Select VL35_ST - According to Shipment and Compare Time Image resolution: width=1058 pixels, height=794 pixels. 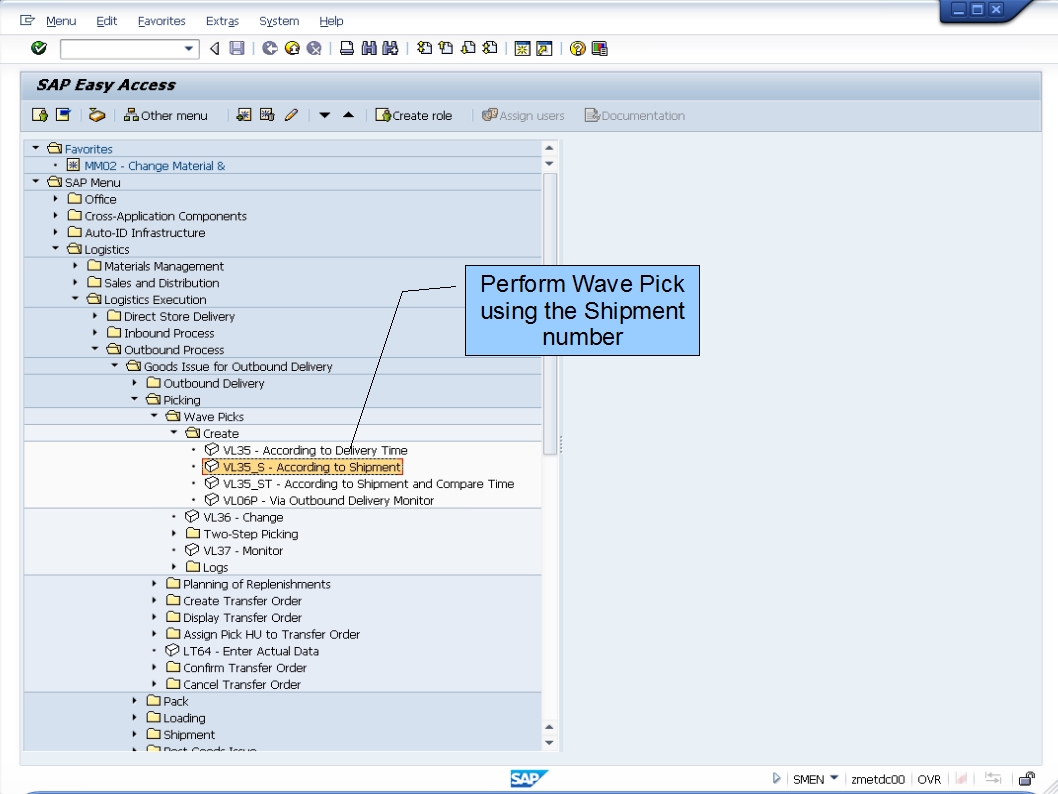(359, 484)
